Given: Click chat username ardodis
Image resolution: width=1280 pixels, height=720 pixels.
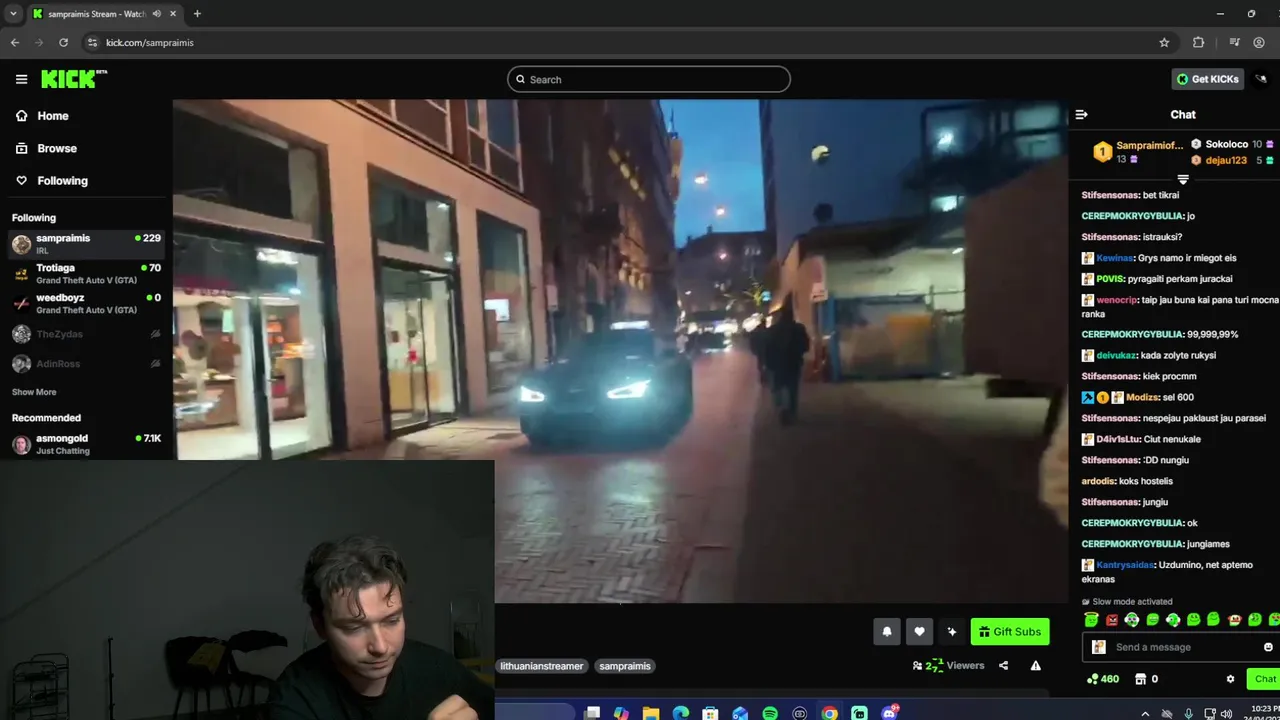Looking at the screenshot, I should coord(1098,481).
